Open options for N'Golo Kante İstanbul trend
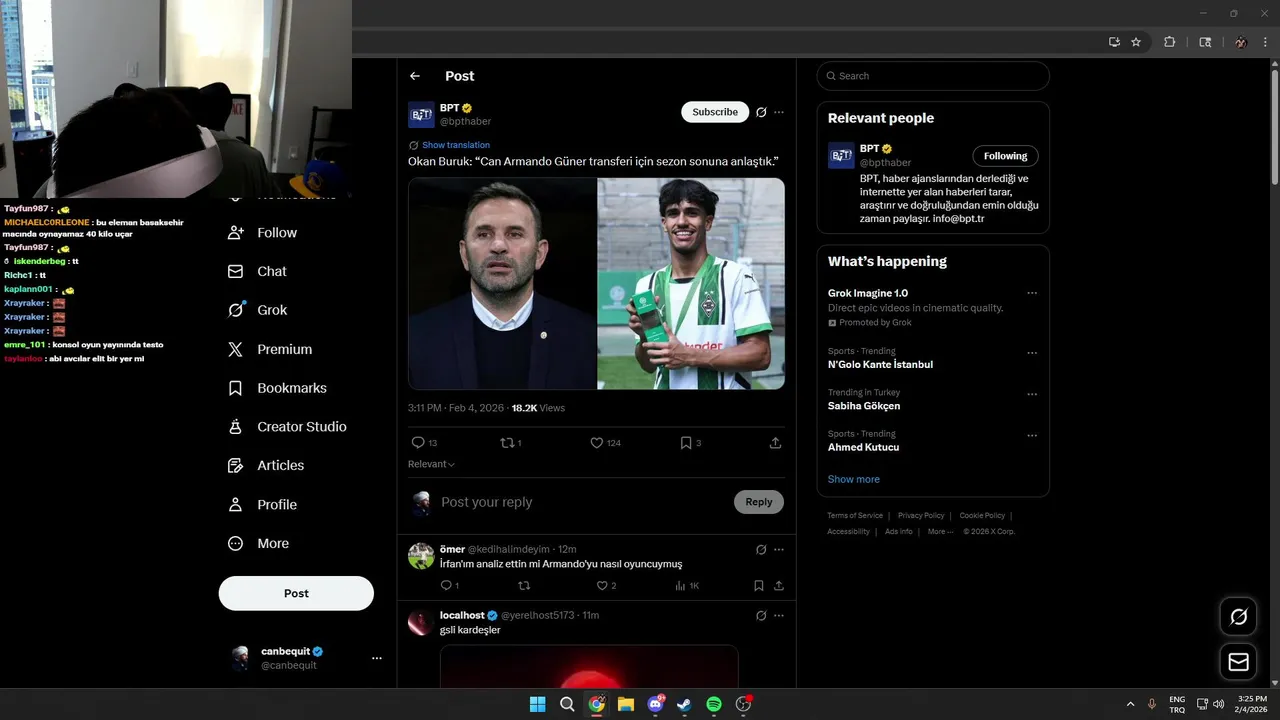This screenshot has height=720, width=1280. click(x=1032, y=353)
